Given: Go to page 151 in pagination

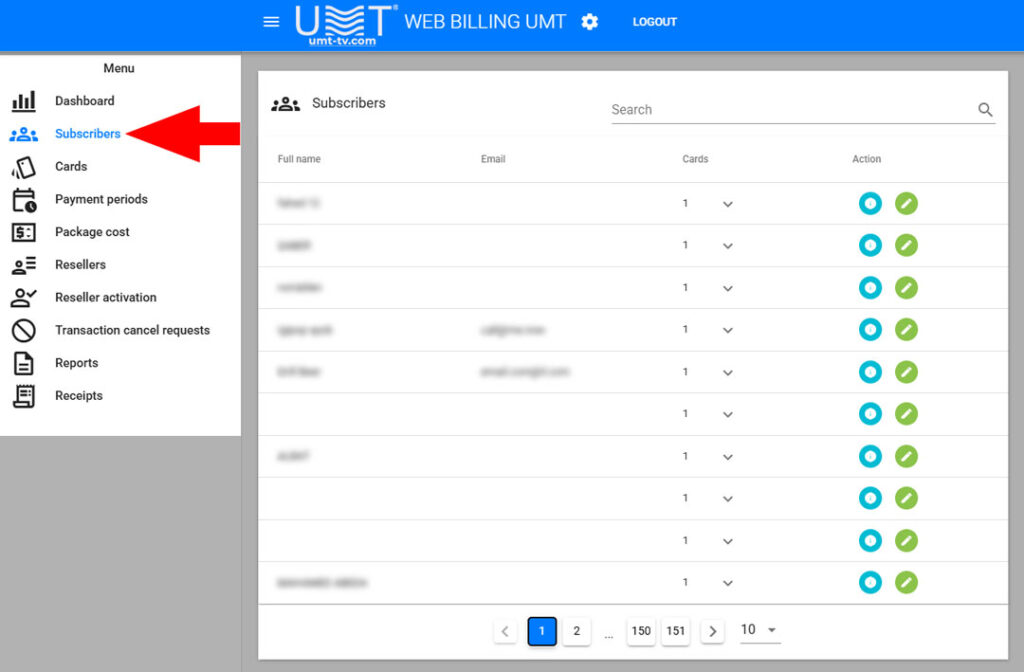Looking at the screenshot, I should [x=675, y=631].
